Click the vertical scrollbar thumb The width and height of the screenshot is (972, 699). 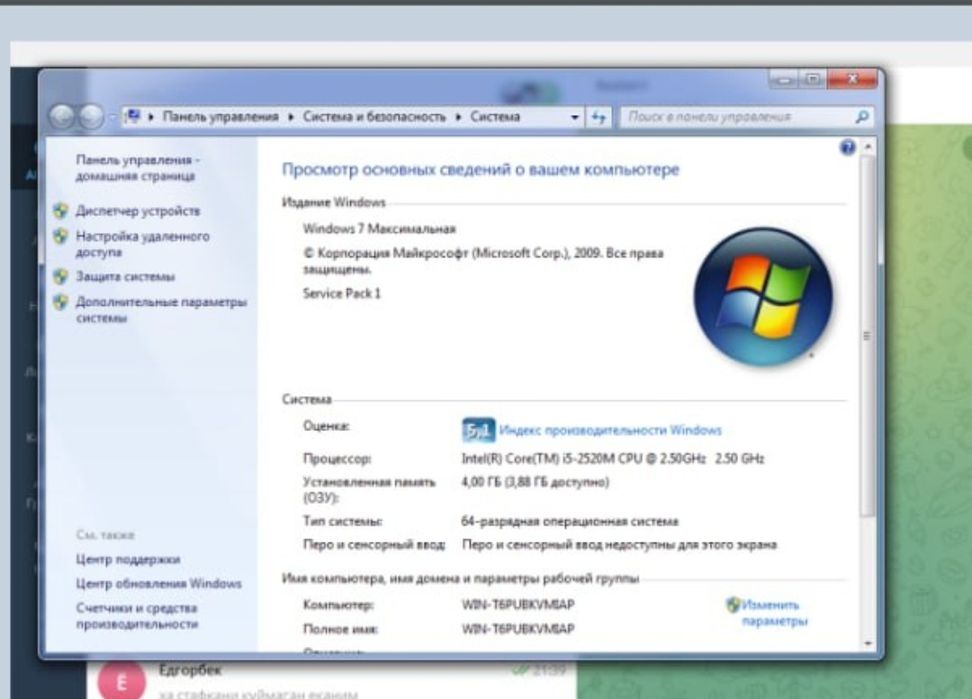[x=868, y=335]
